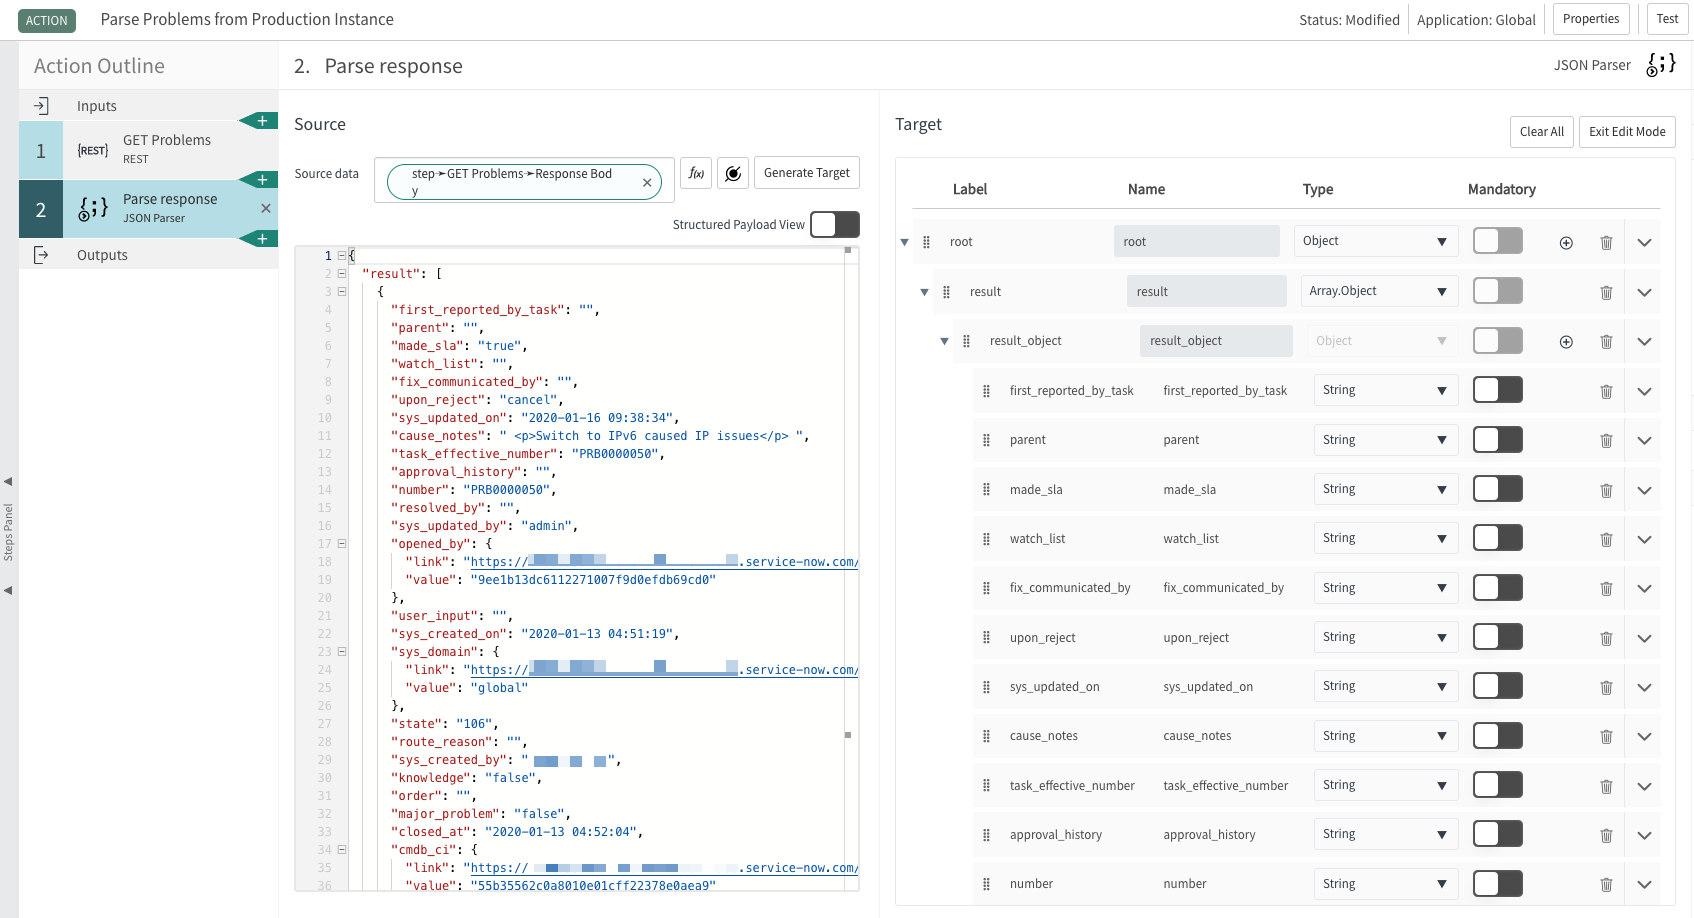1694x918 pixels.
Task: Add a child to the result_object row
Action: pos(1566,342)
